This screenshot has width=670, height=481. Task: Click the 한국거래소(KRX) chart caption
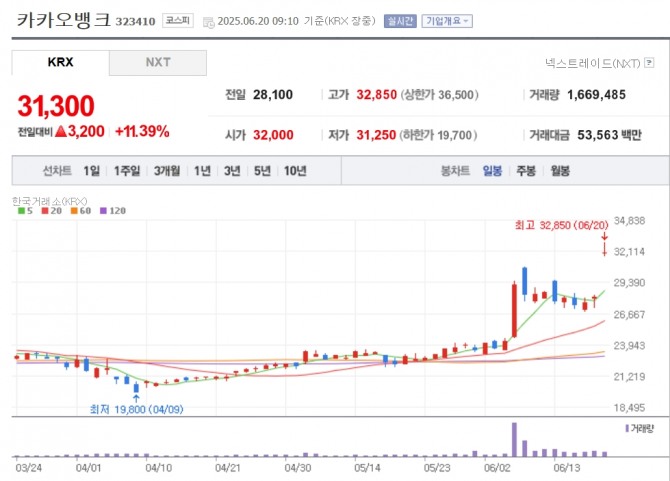(x=50, y=201)
